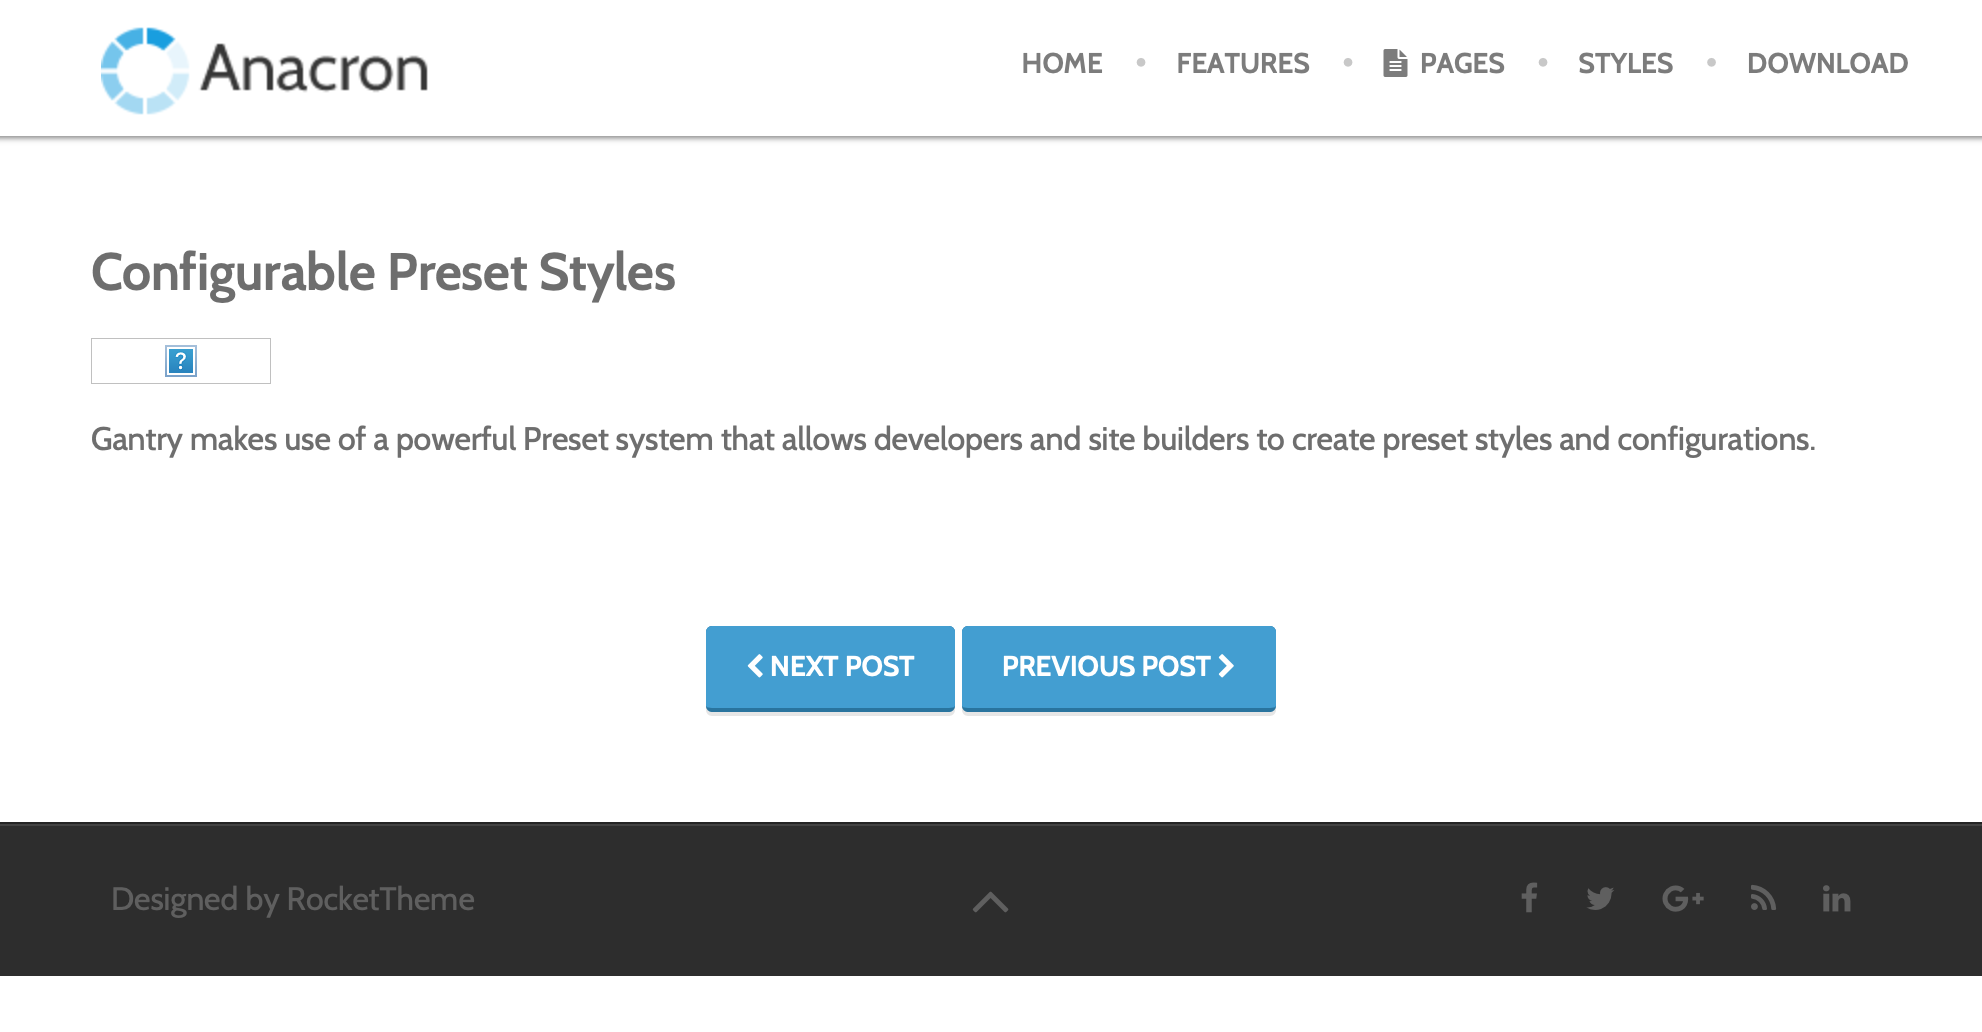1982x1032 pixels.
Task: Open the Pages menu item
Action: coord(1443,63)
